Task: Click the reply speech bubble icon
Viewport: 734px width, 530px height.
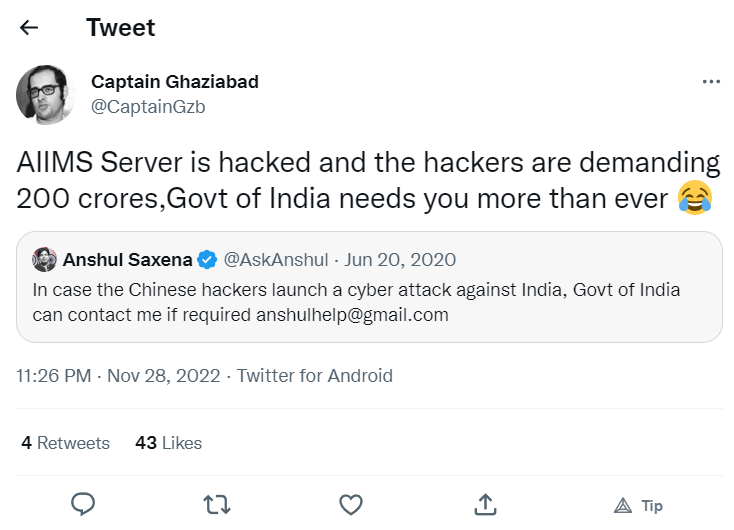Action: (83, 503)
